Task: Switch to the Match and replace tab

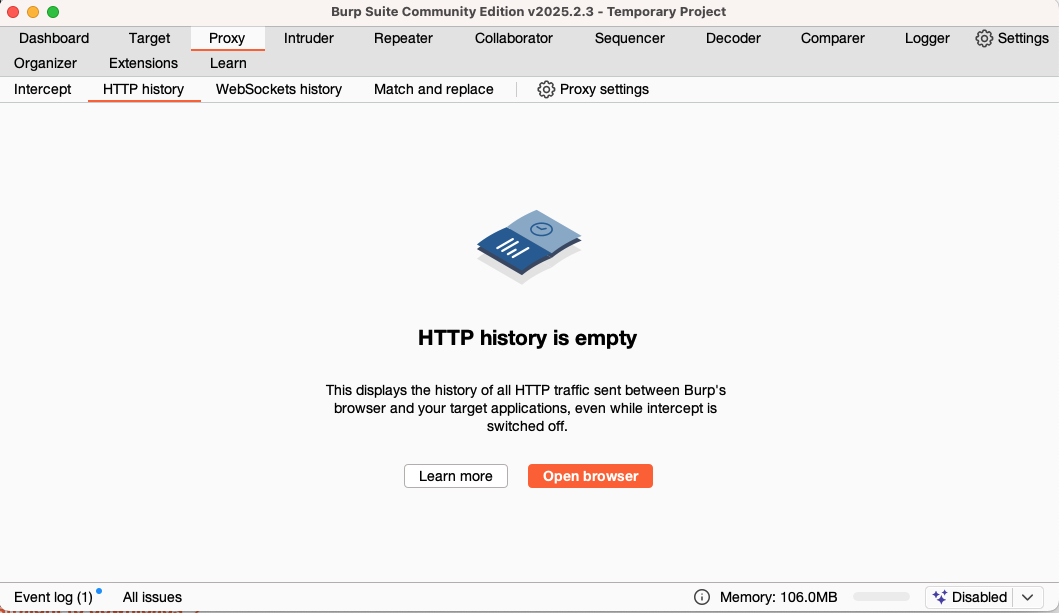Action: pos(433,89)
